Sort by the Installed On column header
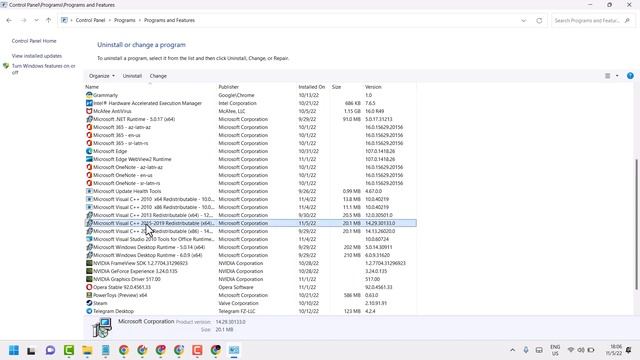The image size is (640, 360). click(313, 87)
